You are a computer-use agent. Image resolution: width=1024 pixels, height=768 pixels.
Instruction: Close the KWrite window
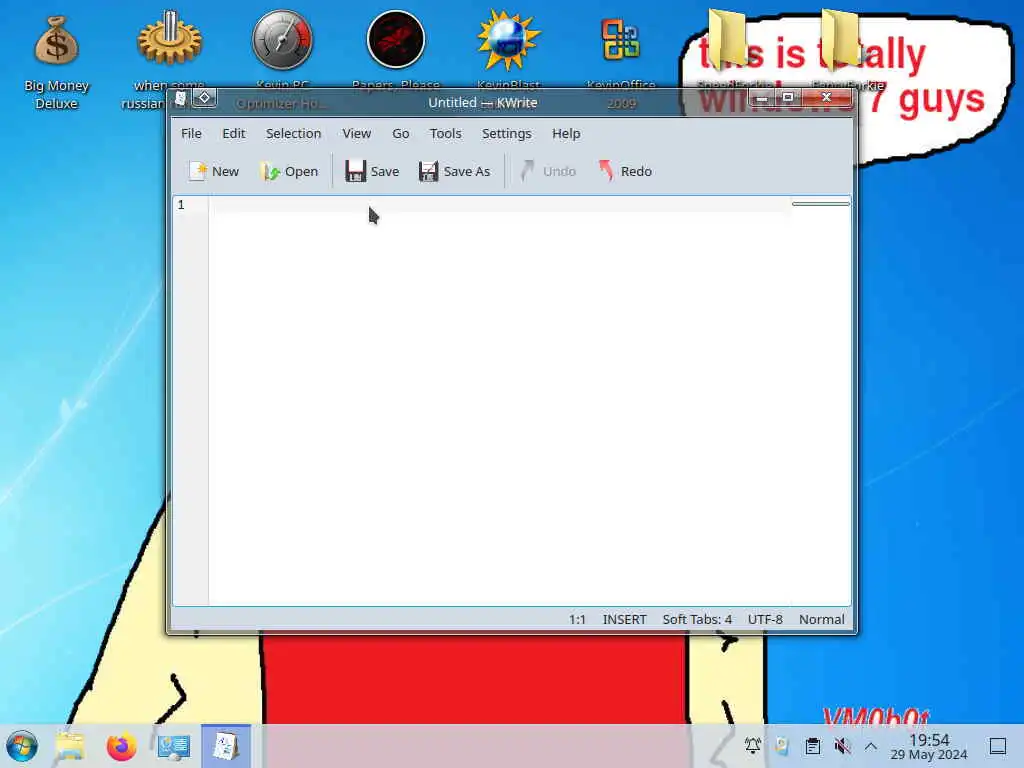[827, 98]
